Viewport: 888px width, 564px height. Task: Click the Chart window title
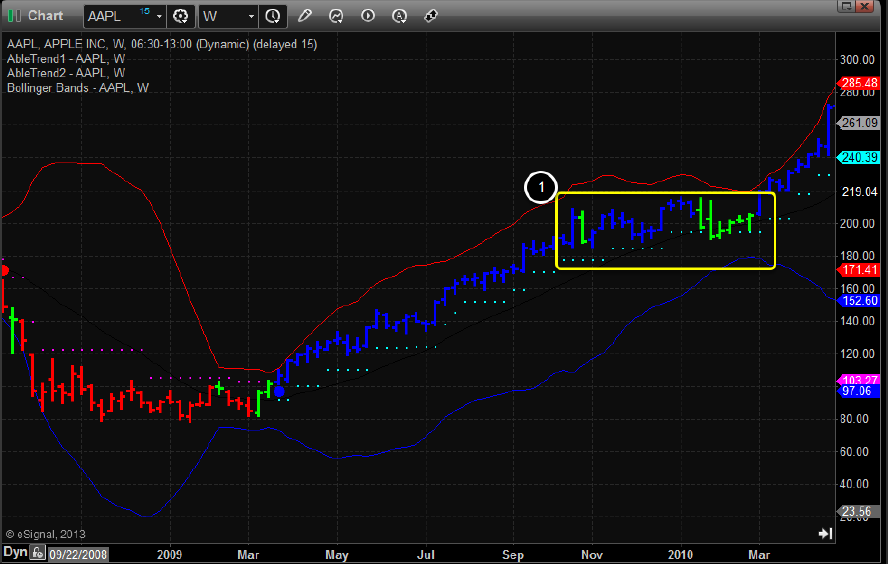[x=45, y=16]
